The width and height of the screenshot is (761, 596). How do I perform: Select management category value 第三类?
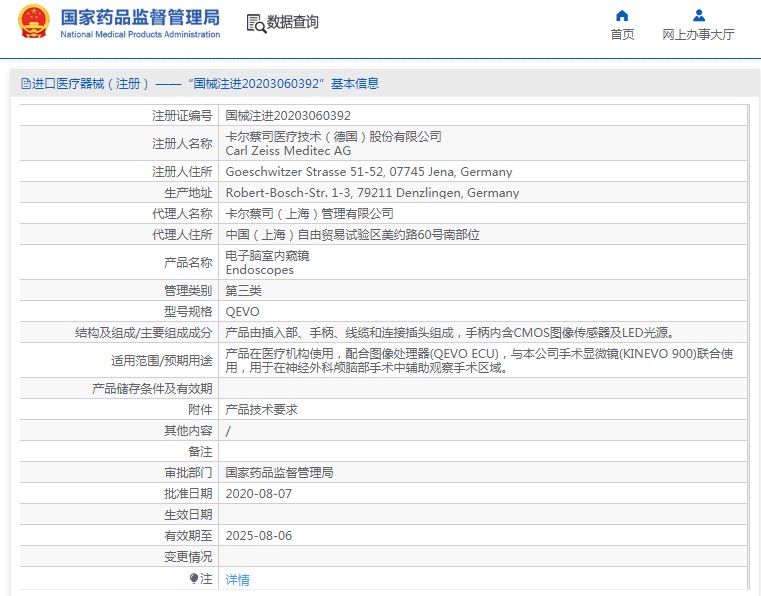pos(243,291)
